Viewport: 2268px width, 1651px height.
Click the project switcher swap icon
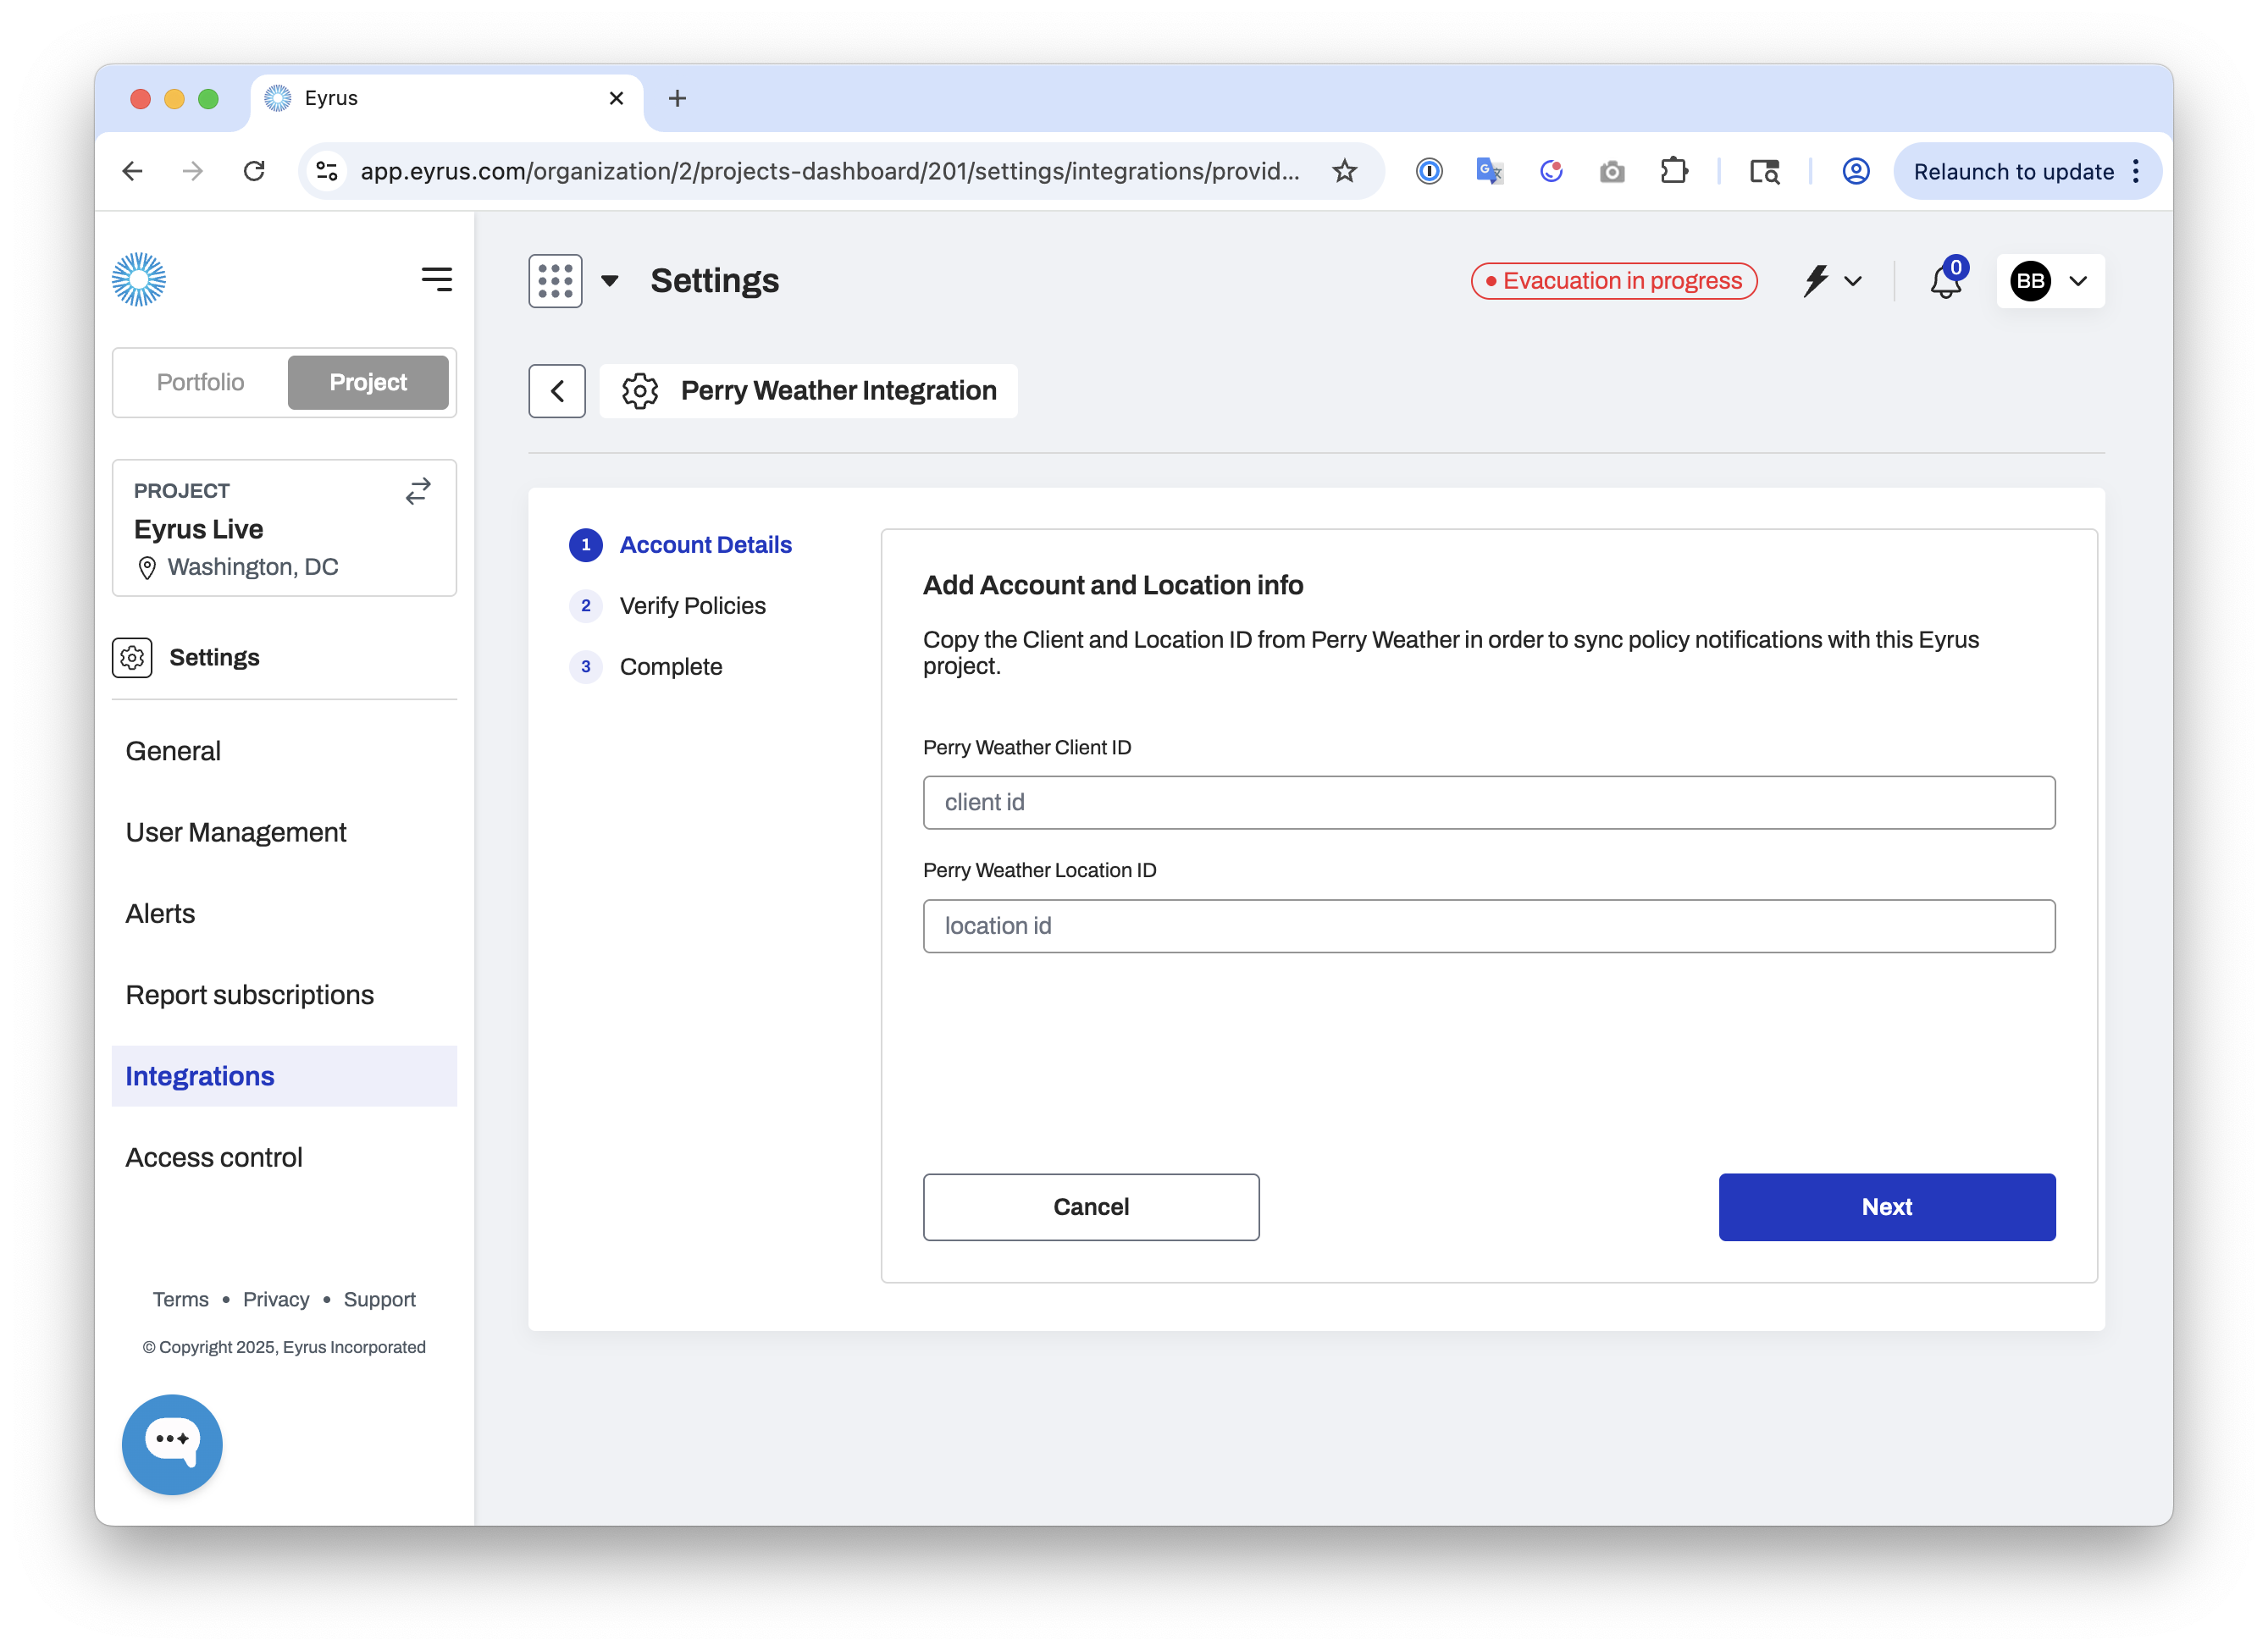click(418, 490)
